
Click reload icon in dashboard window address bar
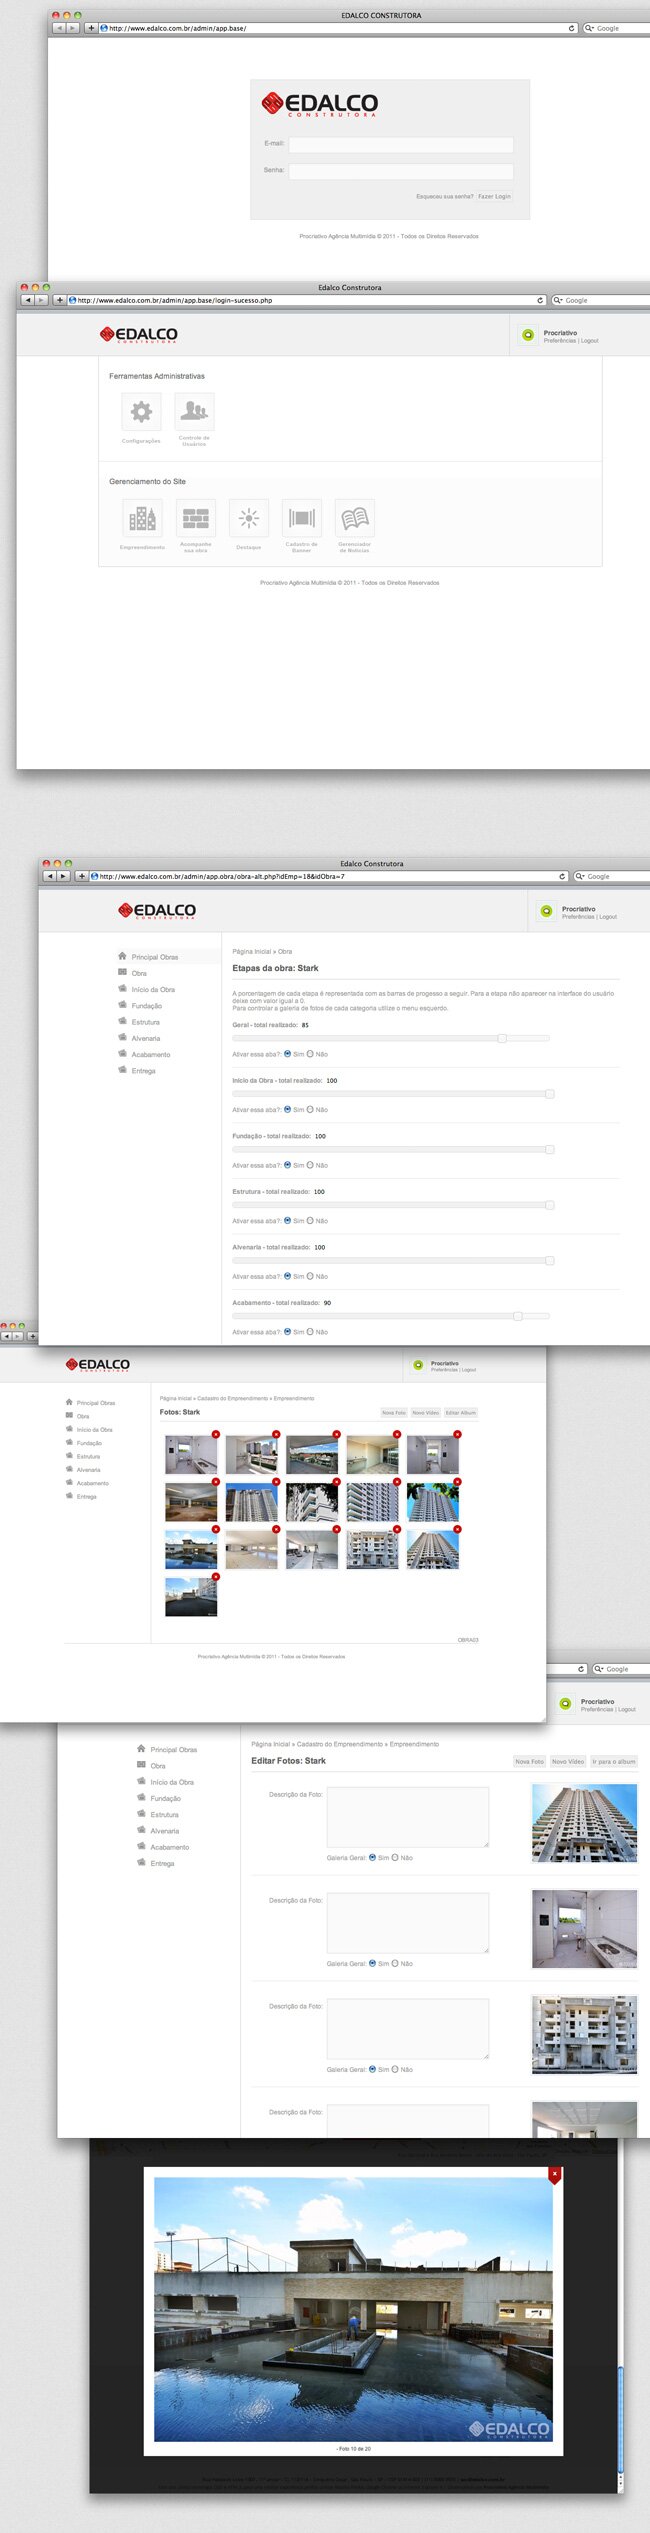point(540,300)
